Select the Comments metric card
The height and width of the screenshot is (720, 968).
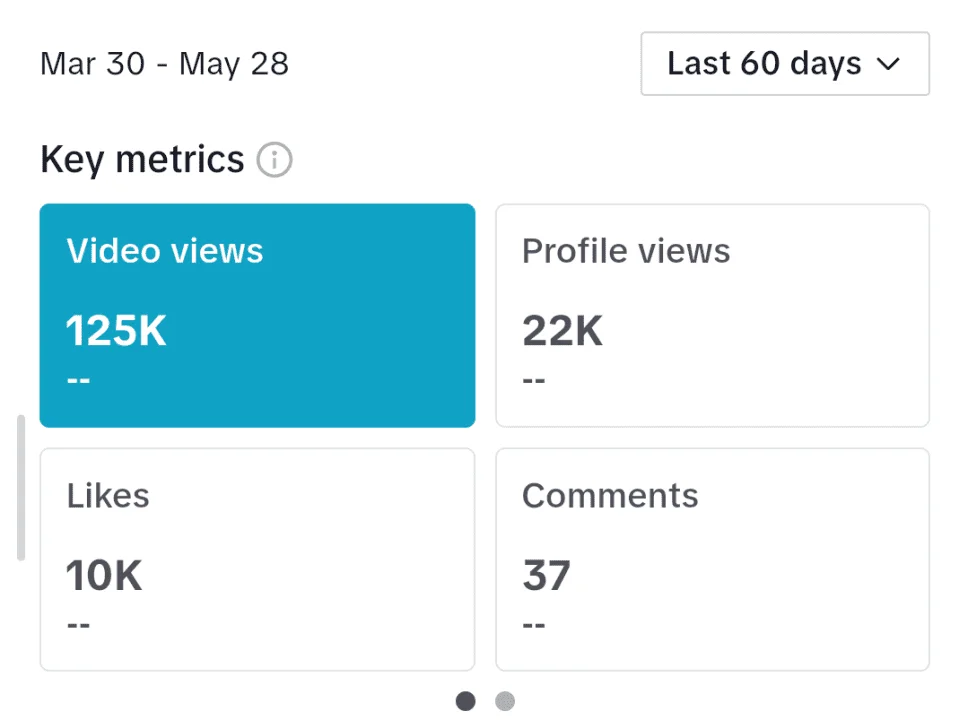tap(712, 559)
